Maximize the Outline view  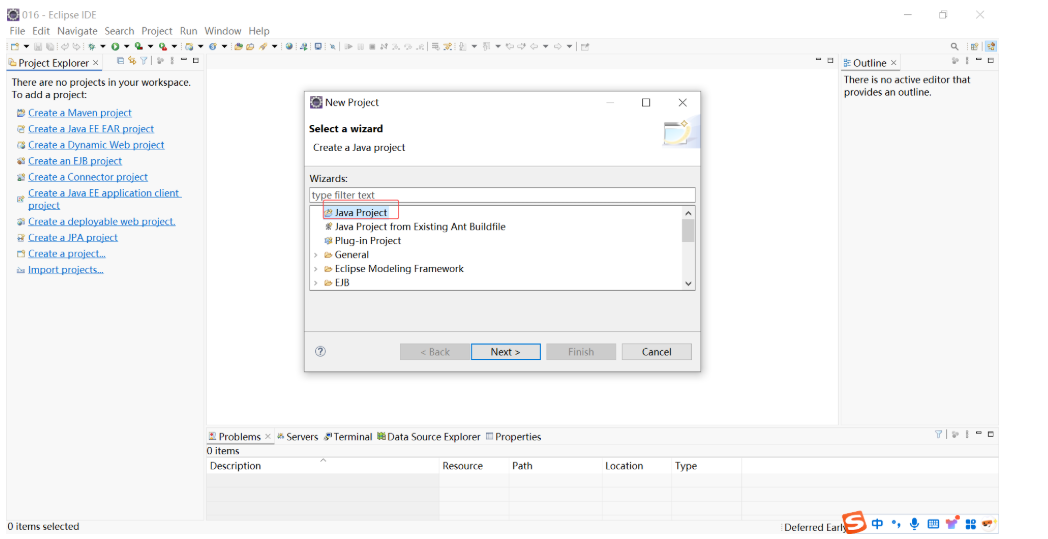tap(991, 61)
